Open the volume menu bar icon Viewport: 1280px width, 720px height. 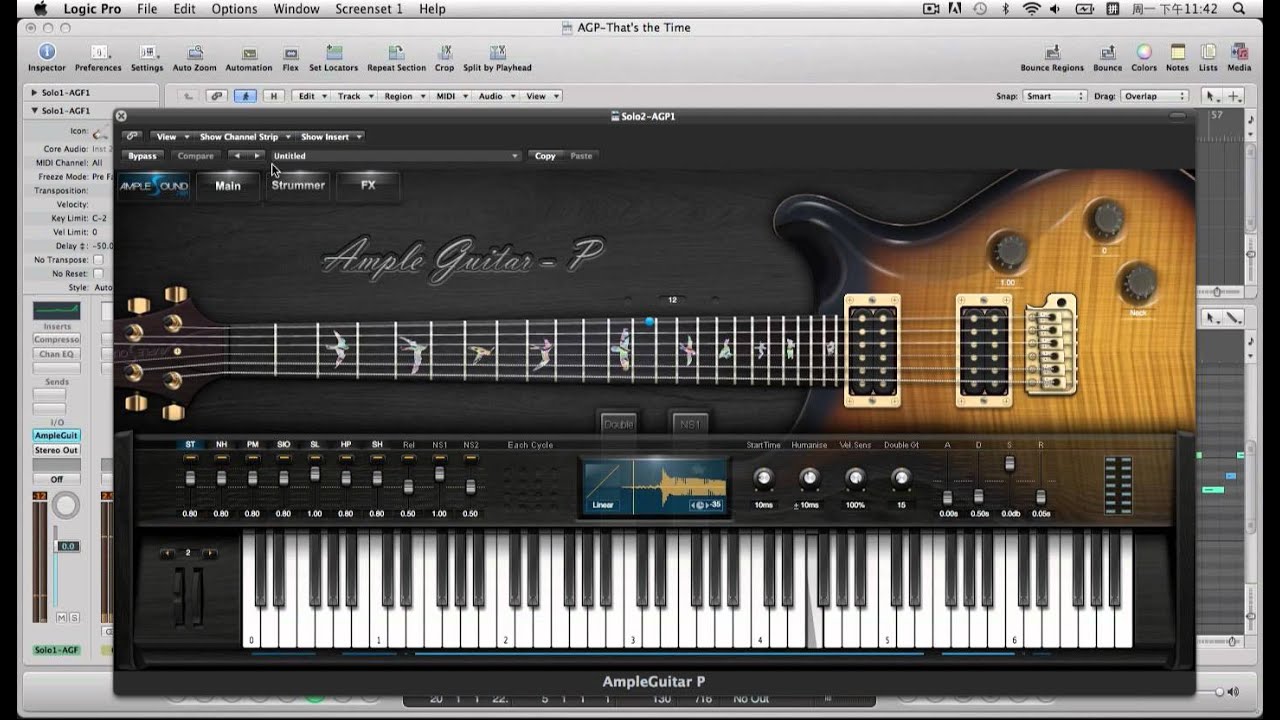click(1057, 9)
